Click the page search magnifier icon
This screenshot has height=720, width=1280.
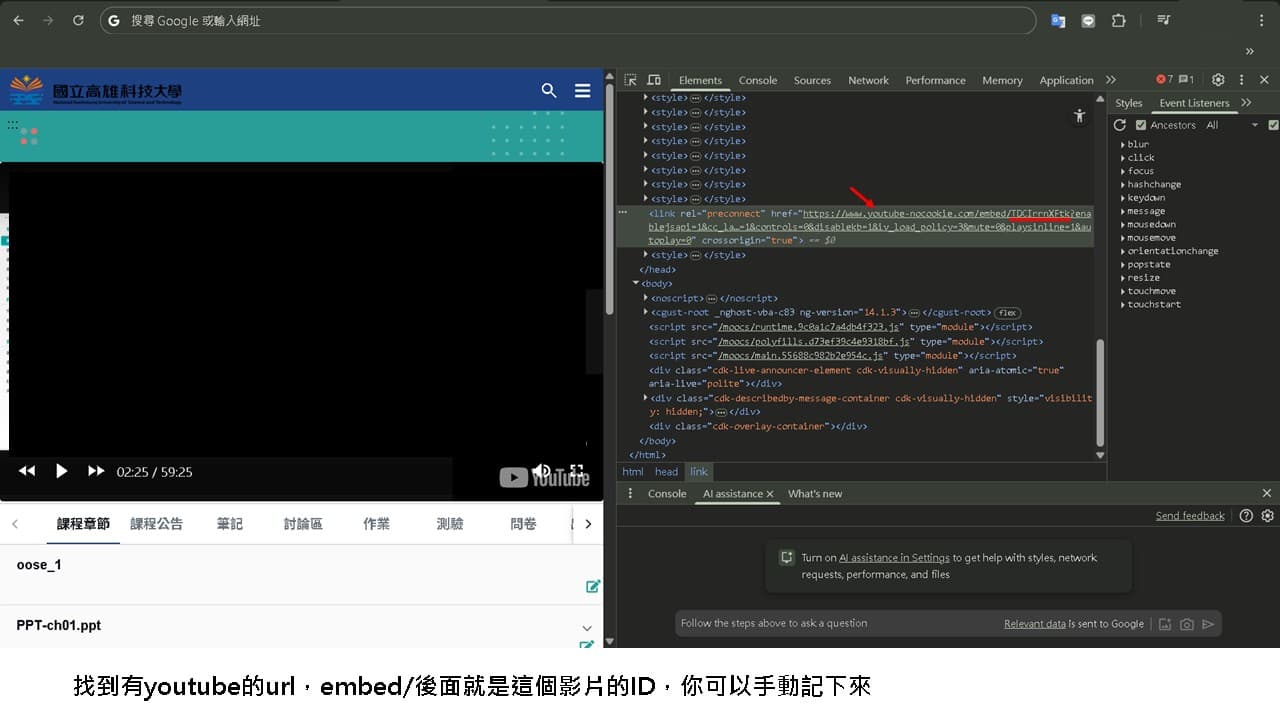(x=549, y=91)
